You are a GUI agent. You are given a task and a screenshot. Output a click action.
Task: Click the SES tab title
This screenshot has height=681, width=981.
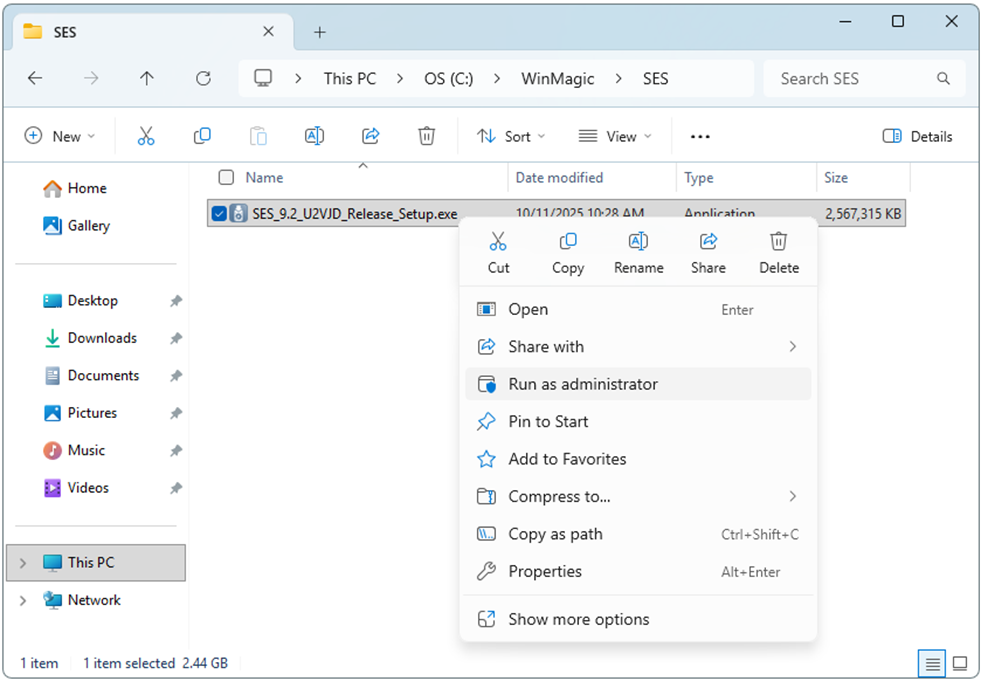coord(65,33)
